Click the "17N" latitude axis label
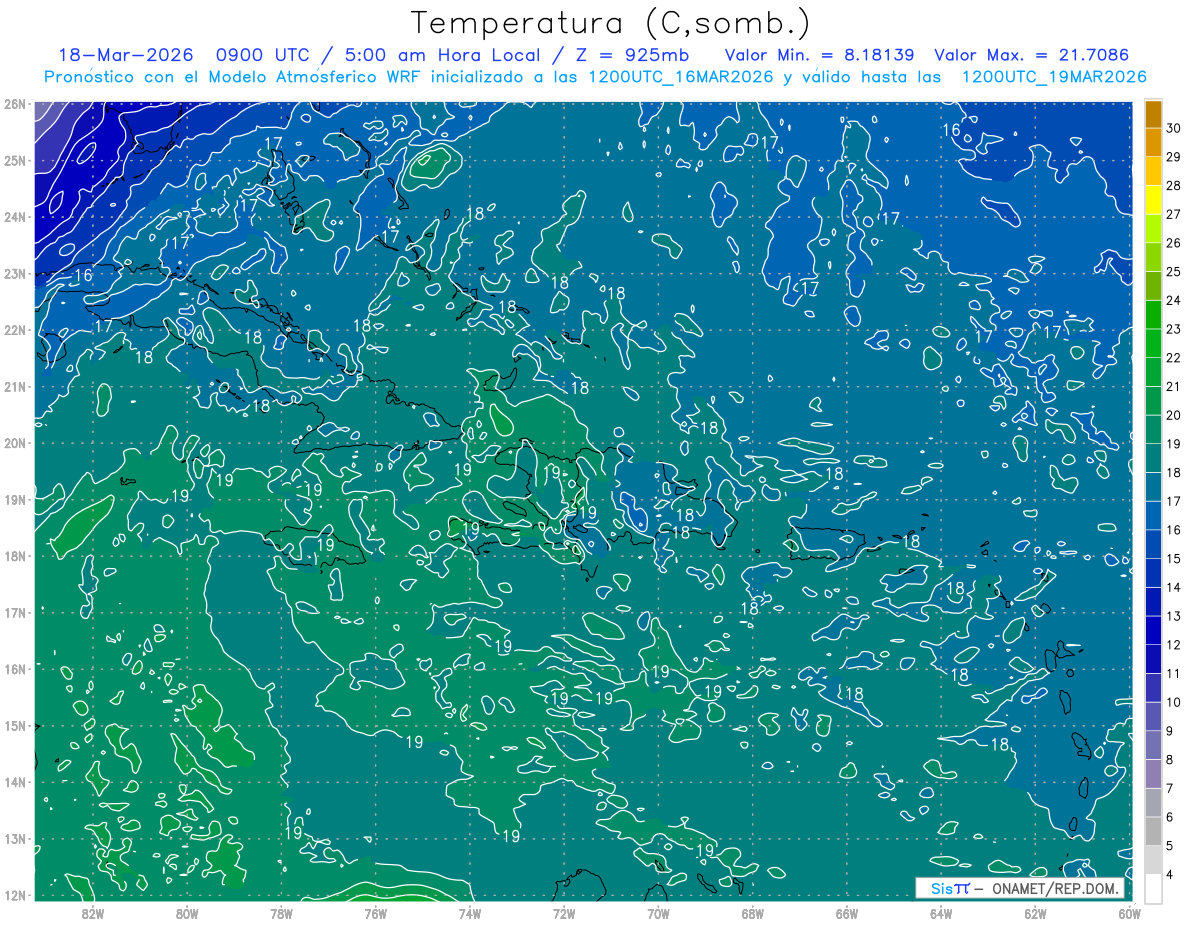This screenshot has height=927, width=1200. (15, 612)
